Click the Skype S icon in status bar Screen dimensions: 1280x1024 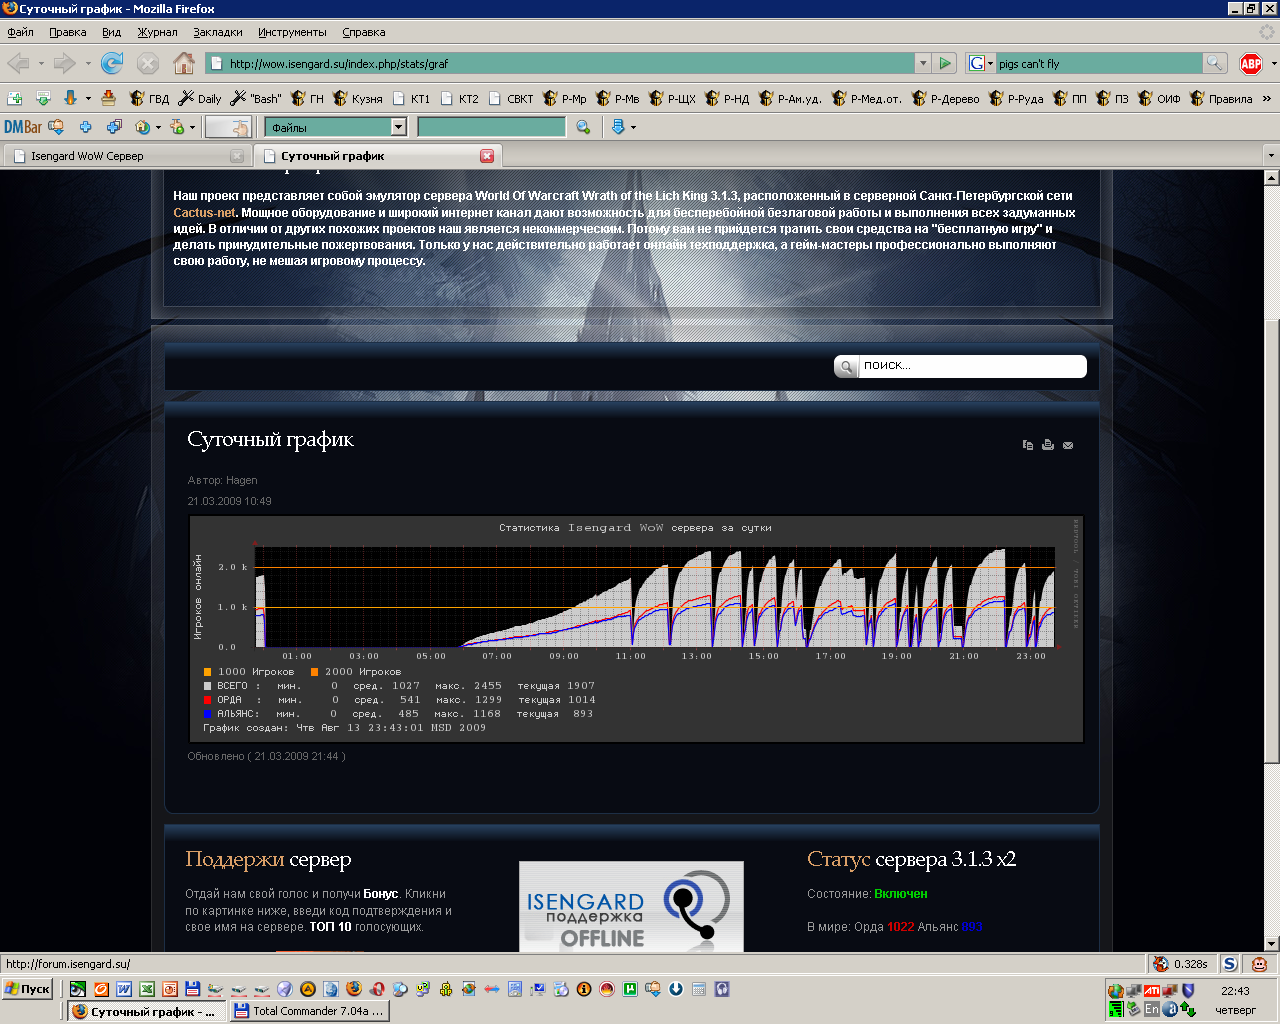click(1230, 964)
